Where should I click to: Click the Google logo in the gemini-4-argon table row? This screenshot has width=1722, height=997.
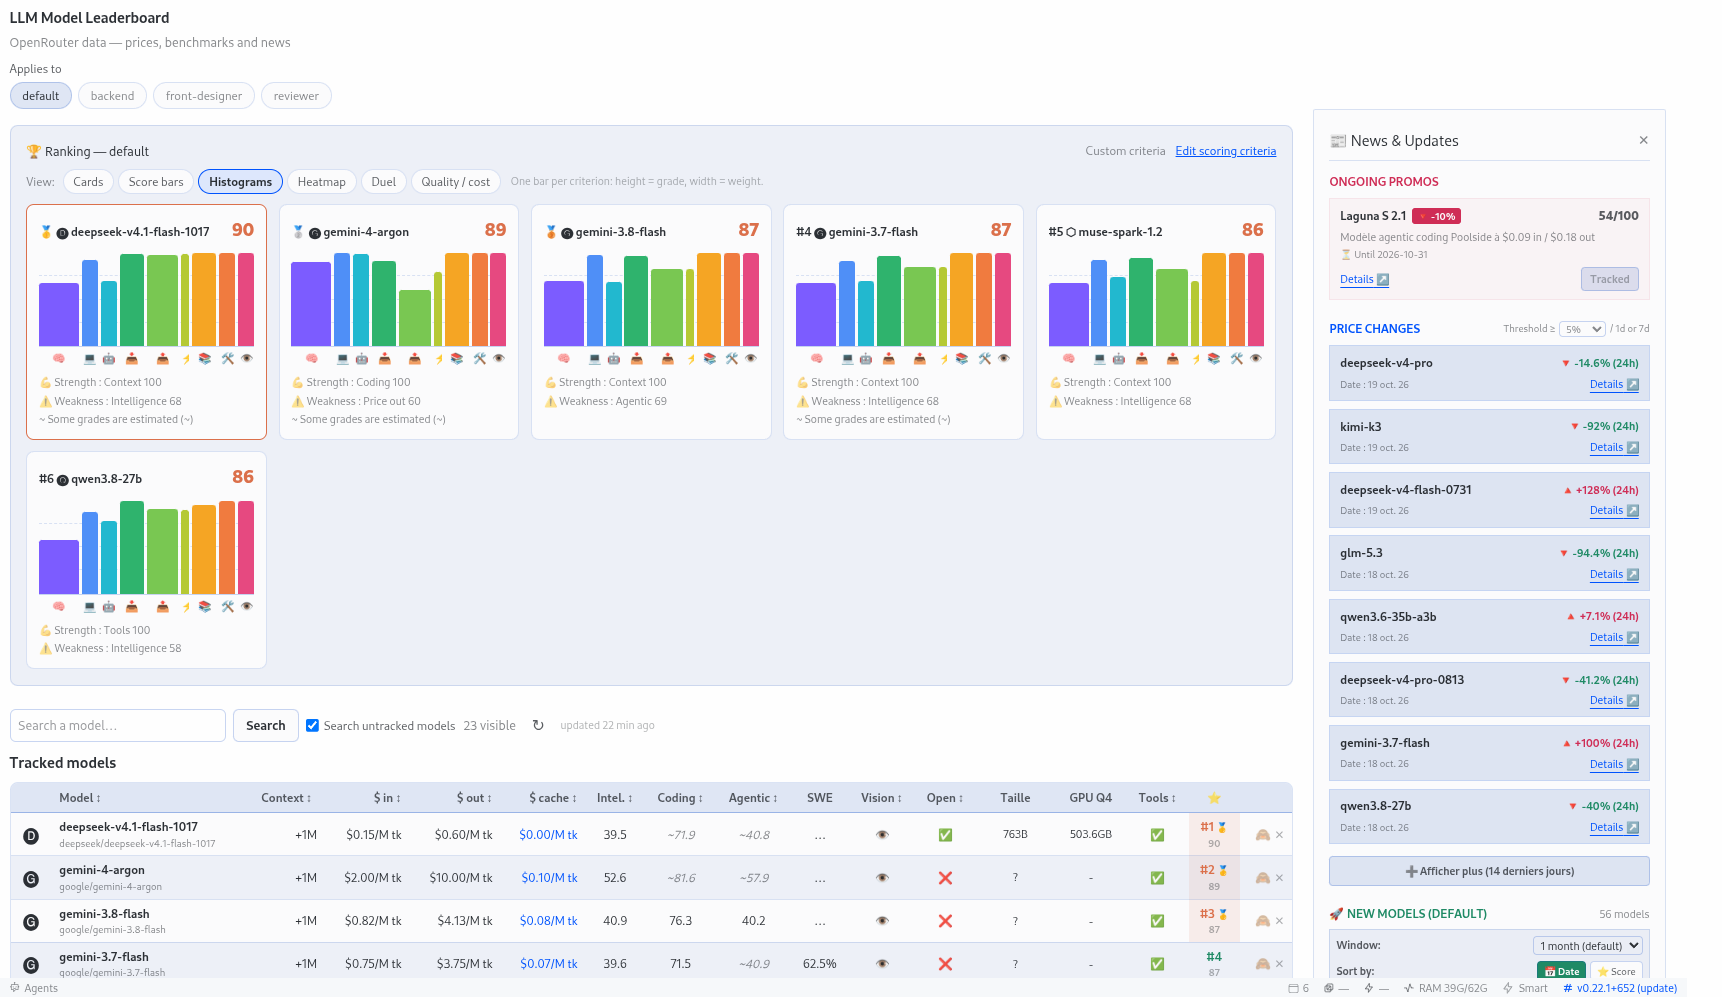31,879
